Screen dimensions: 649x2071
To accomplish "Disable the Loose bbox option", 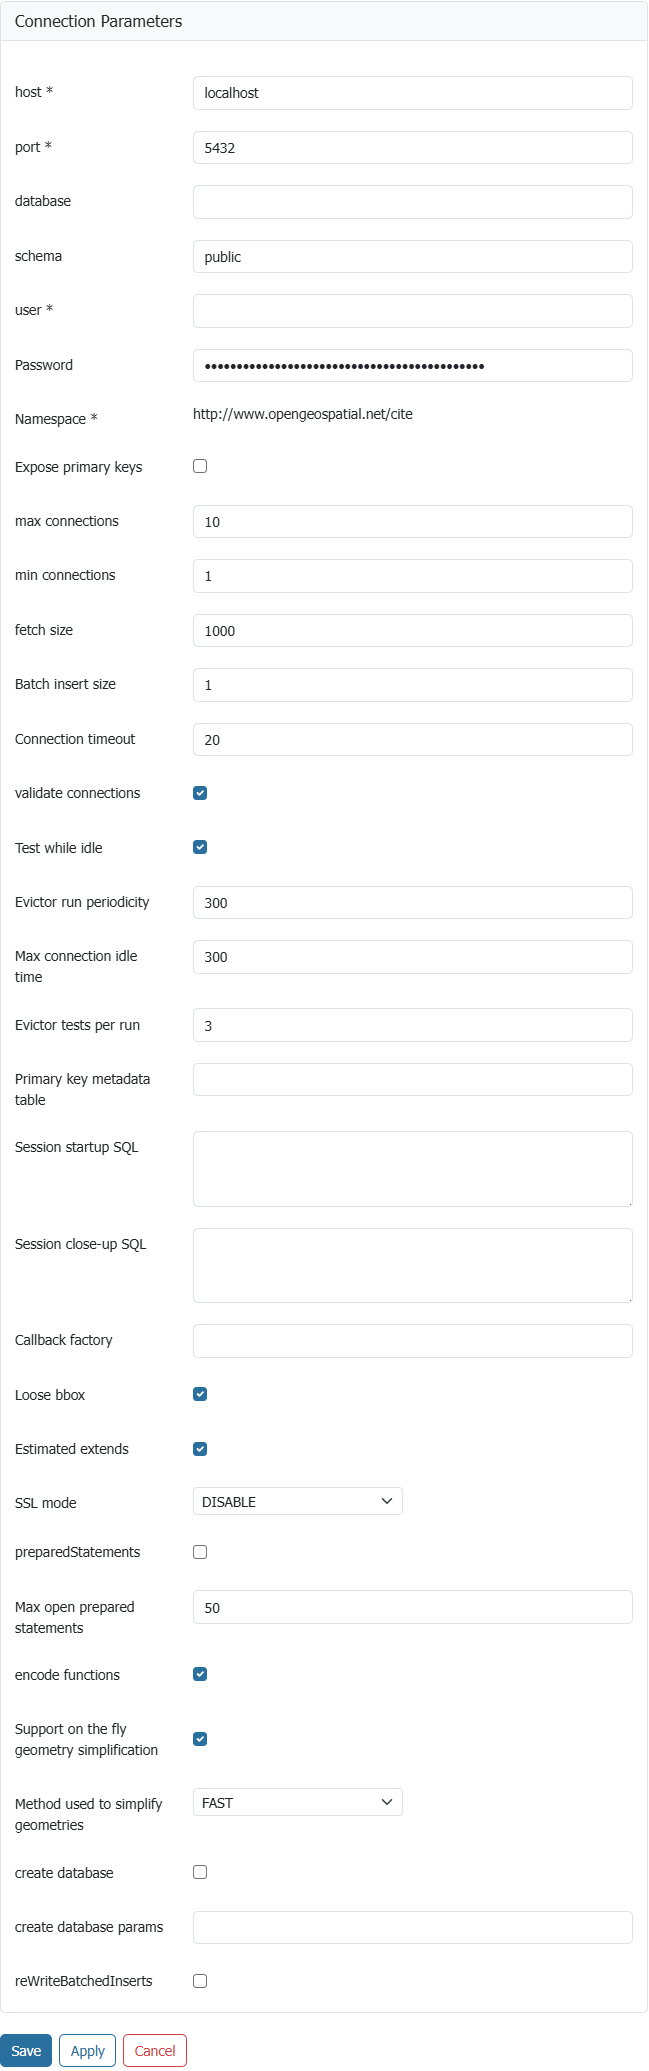I will pos(200,1394).
